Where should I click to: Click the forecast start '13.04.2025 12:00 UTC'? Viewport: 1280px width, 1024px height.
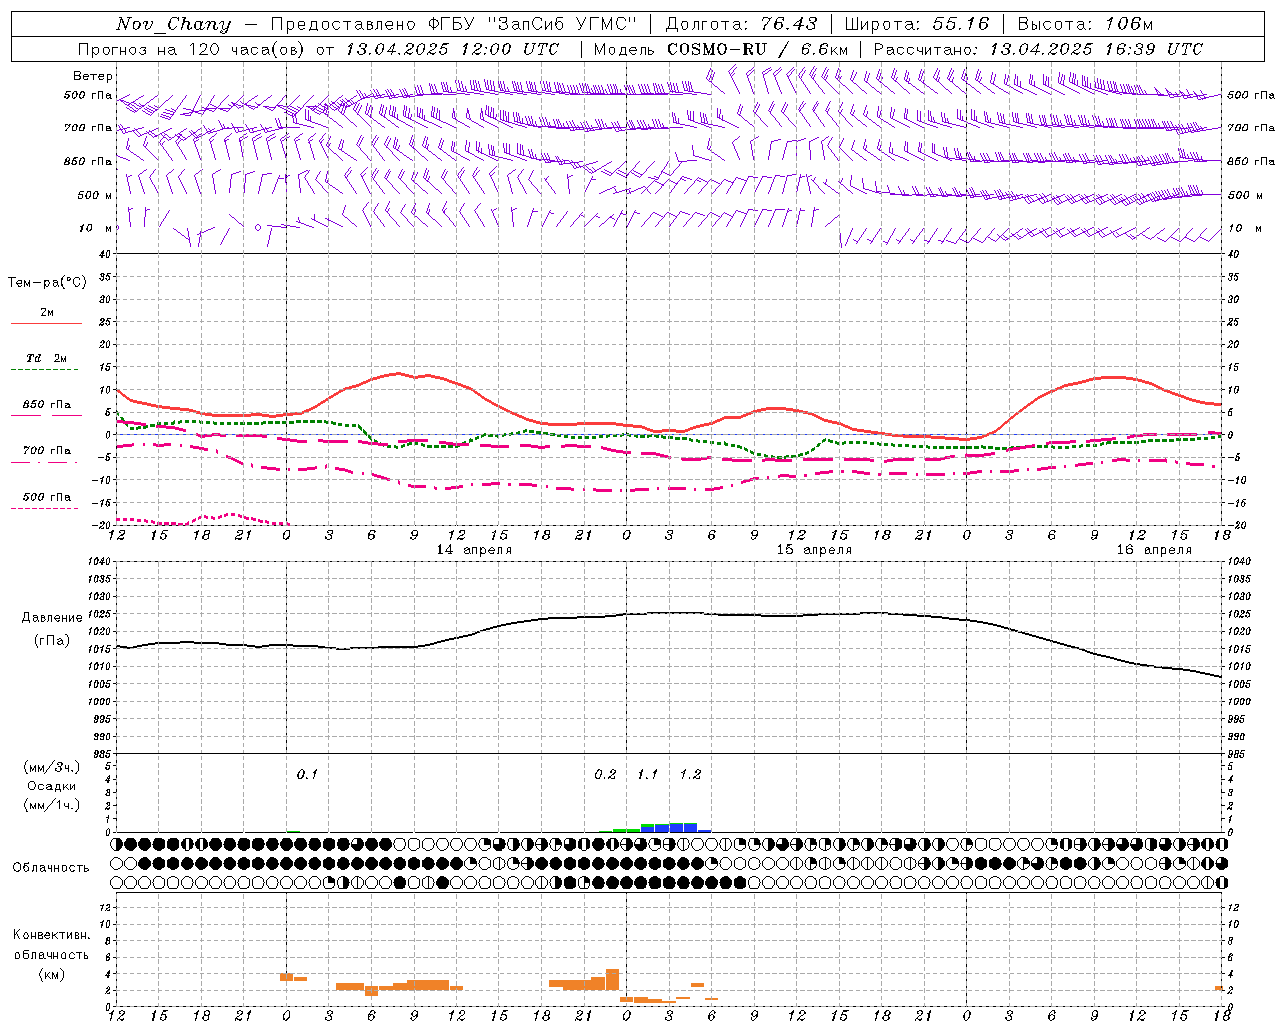452,49
